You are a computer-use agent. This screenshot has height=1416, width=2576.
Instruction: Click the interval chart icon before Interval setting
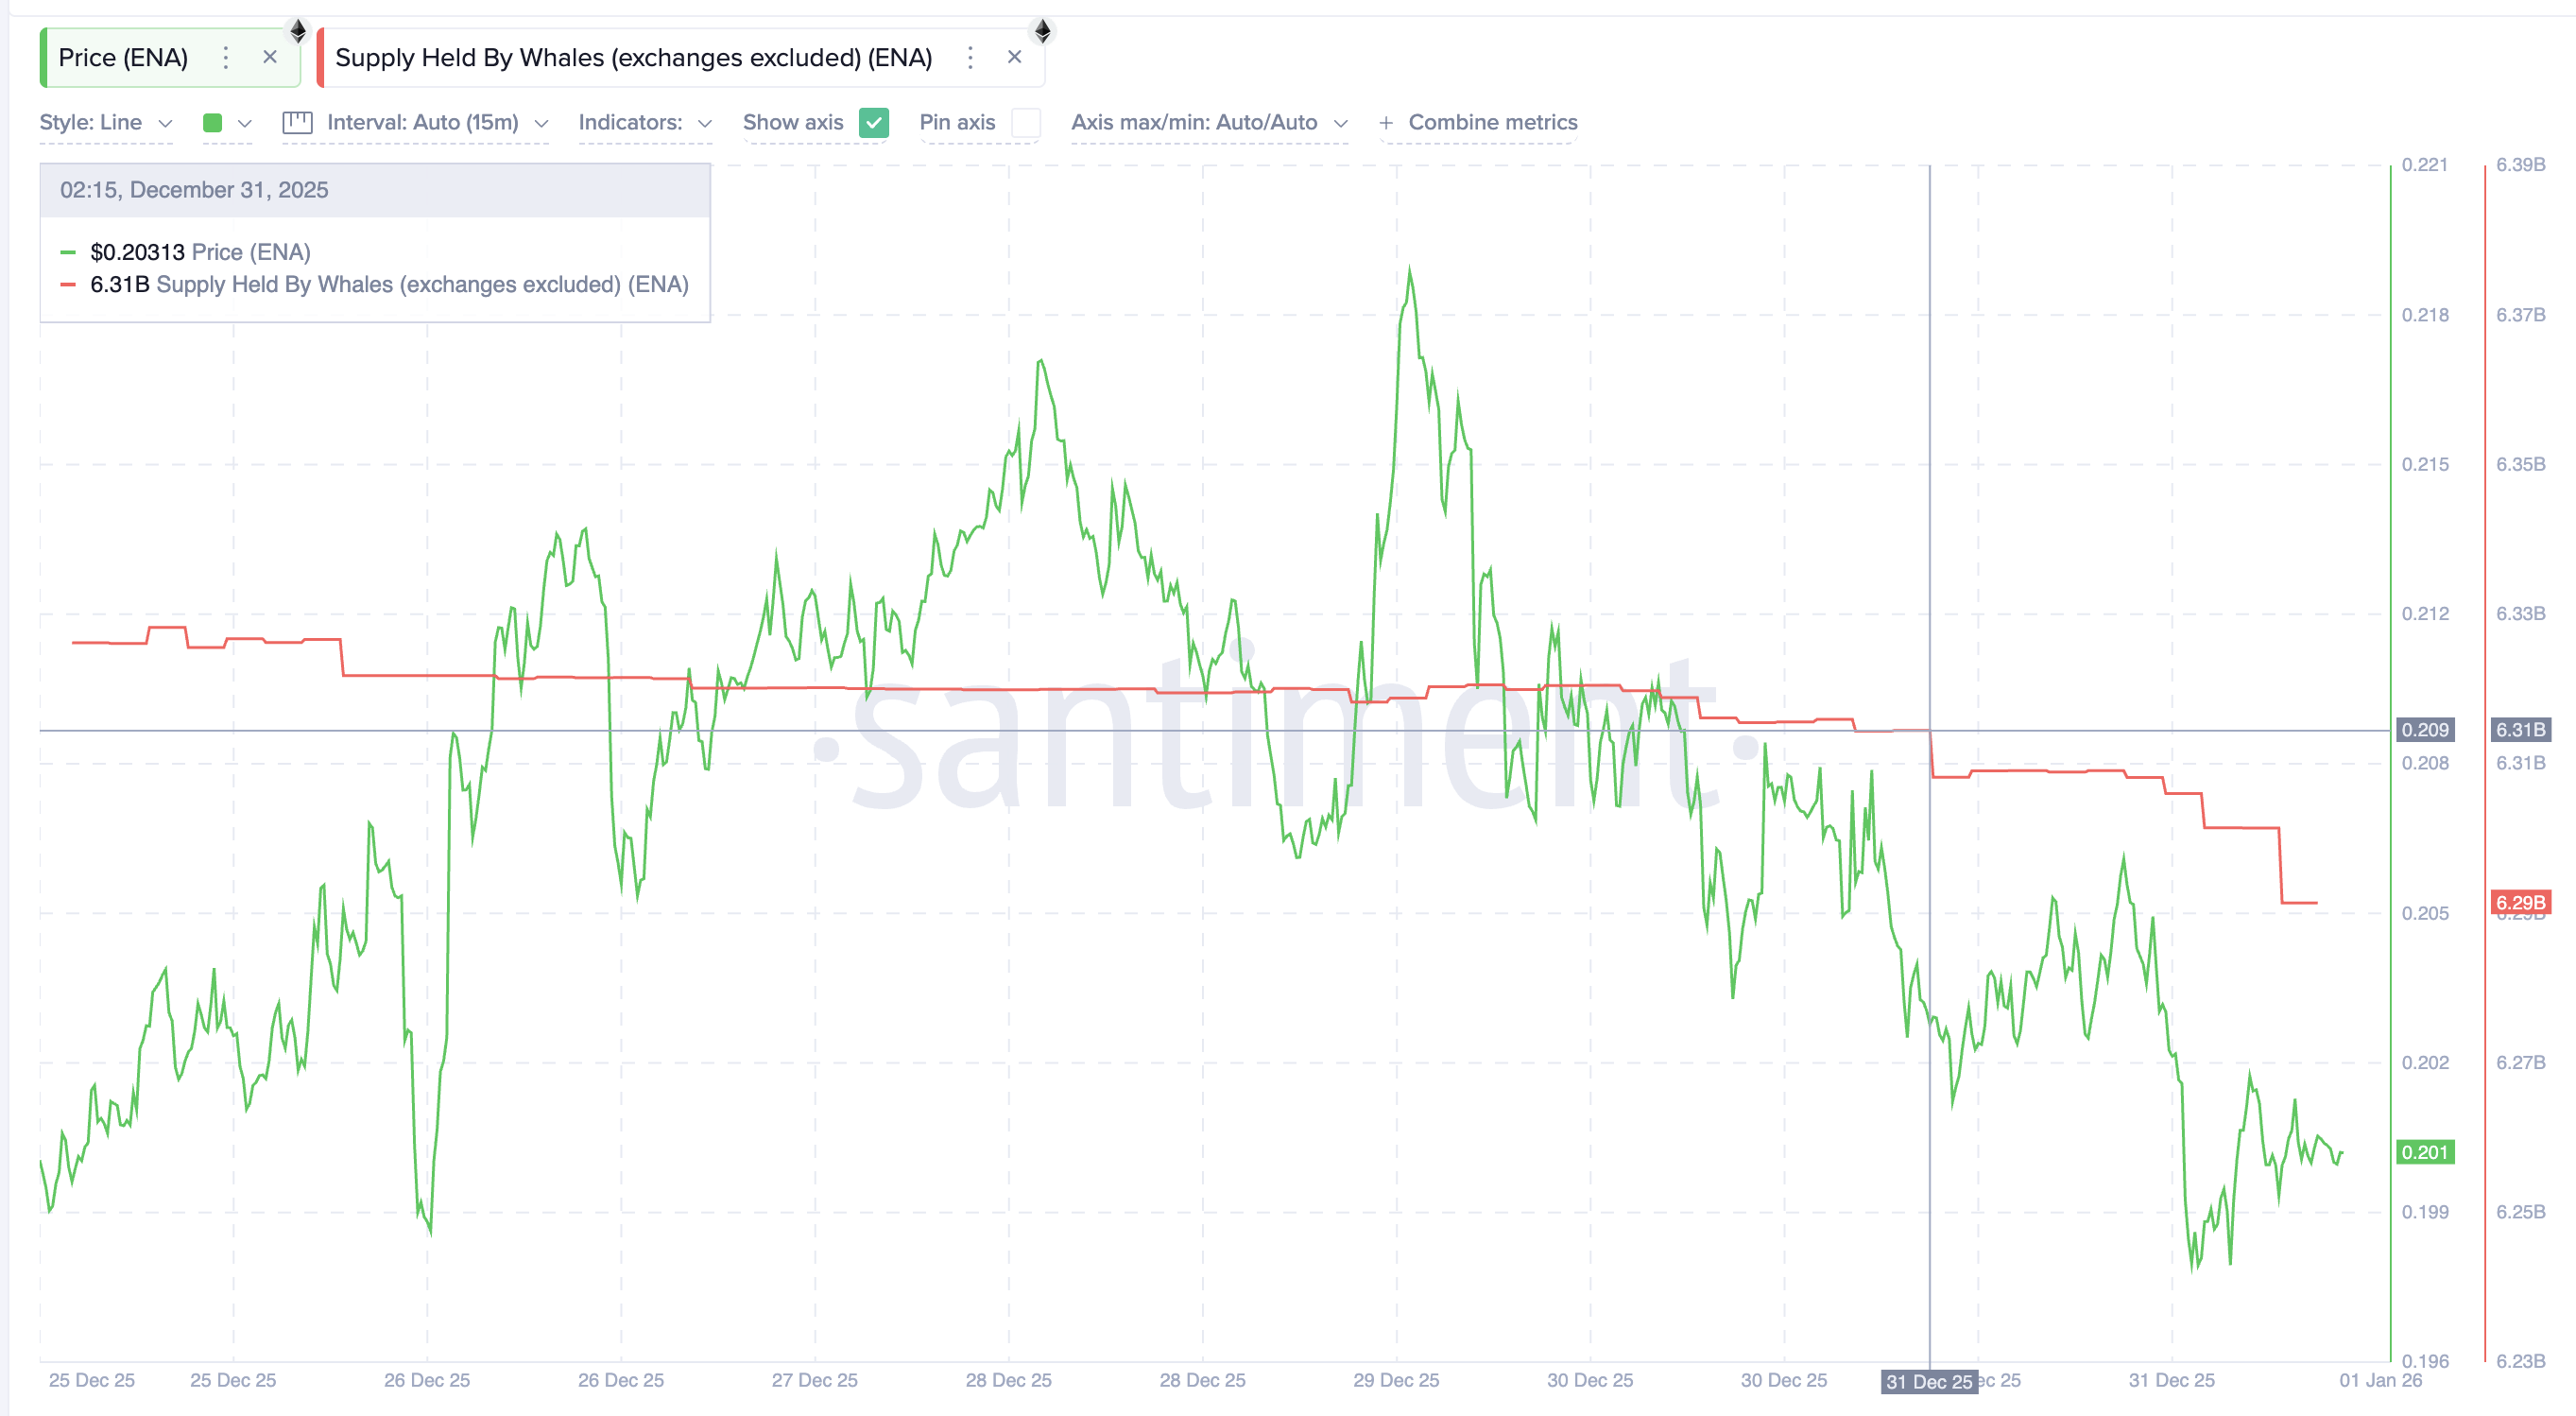click(297, 122)
